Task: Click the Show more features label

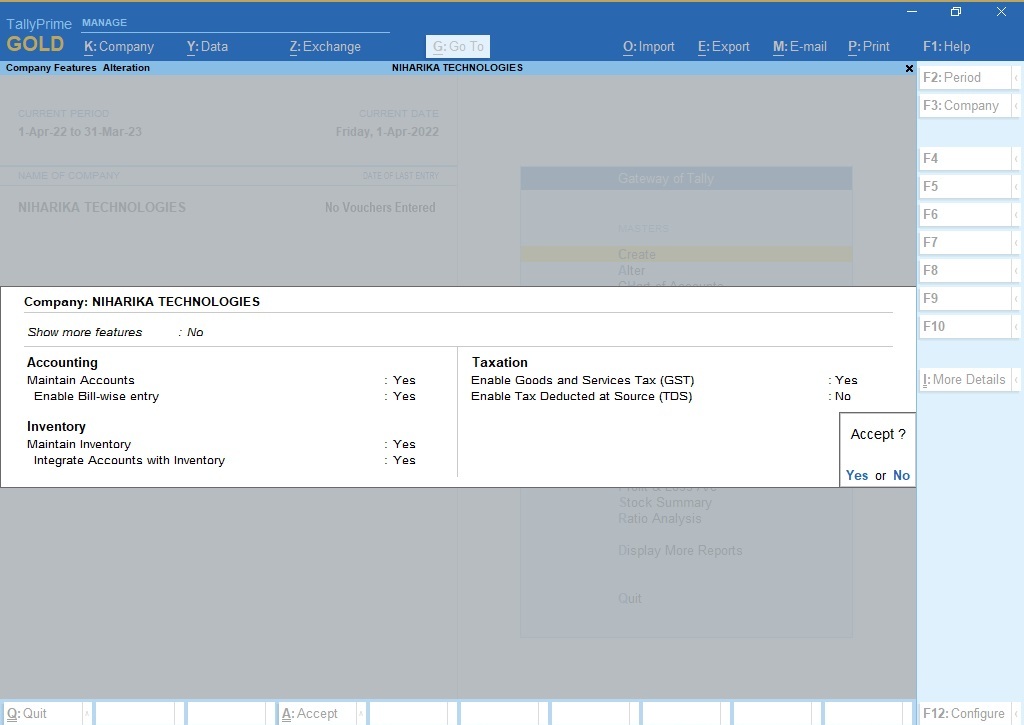Action: pyautogui.click(x=85, y=332)
